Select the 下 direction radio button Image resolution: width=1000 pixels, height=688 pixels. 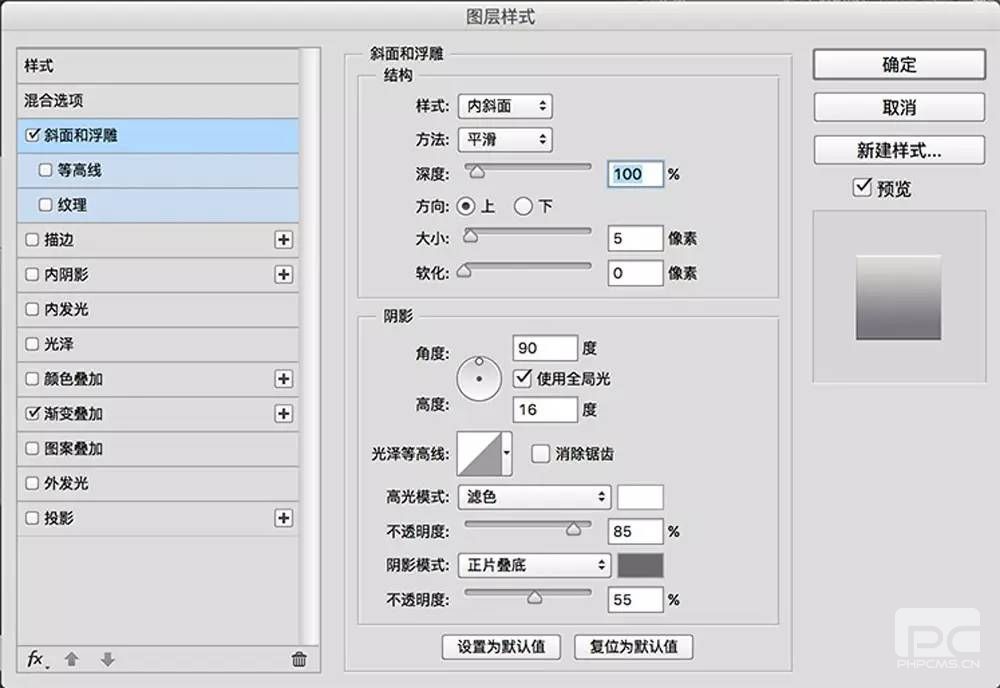point(523,206)
